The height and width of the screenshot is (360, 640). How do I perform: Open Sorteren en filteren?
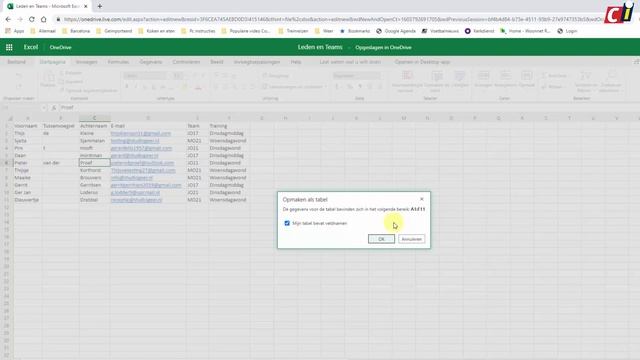pyautogui.click(x=586, y=81)
